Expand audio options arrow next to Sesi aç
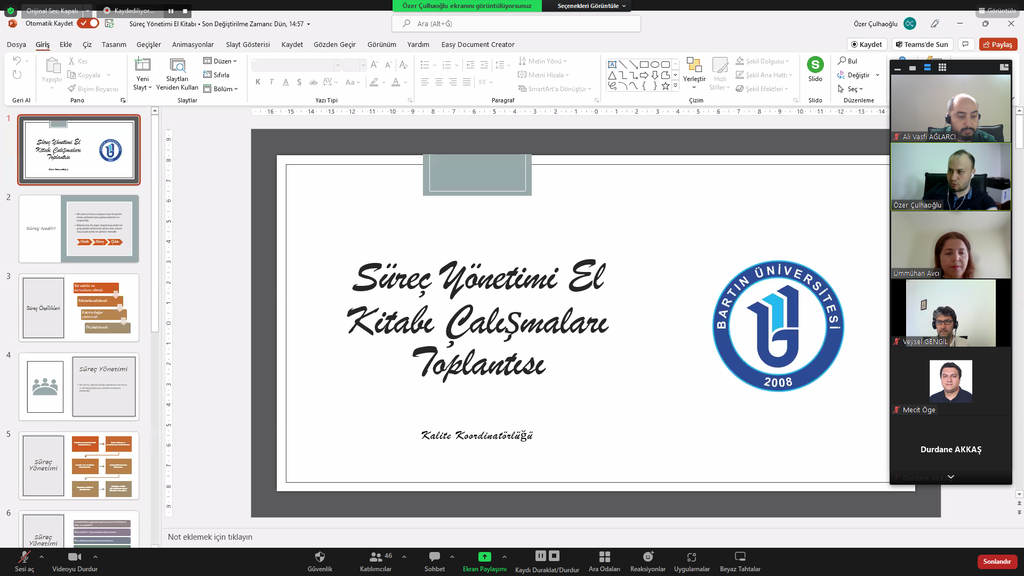This screenshot has width=1024, height=576. (x=41, y=557)
